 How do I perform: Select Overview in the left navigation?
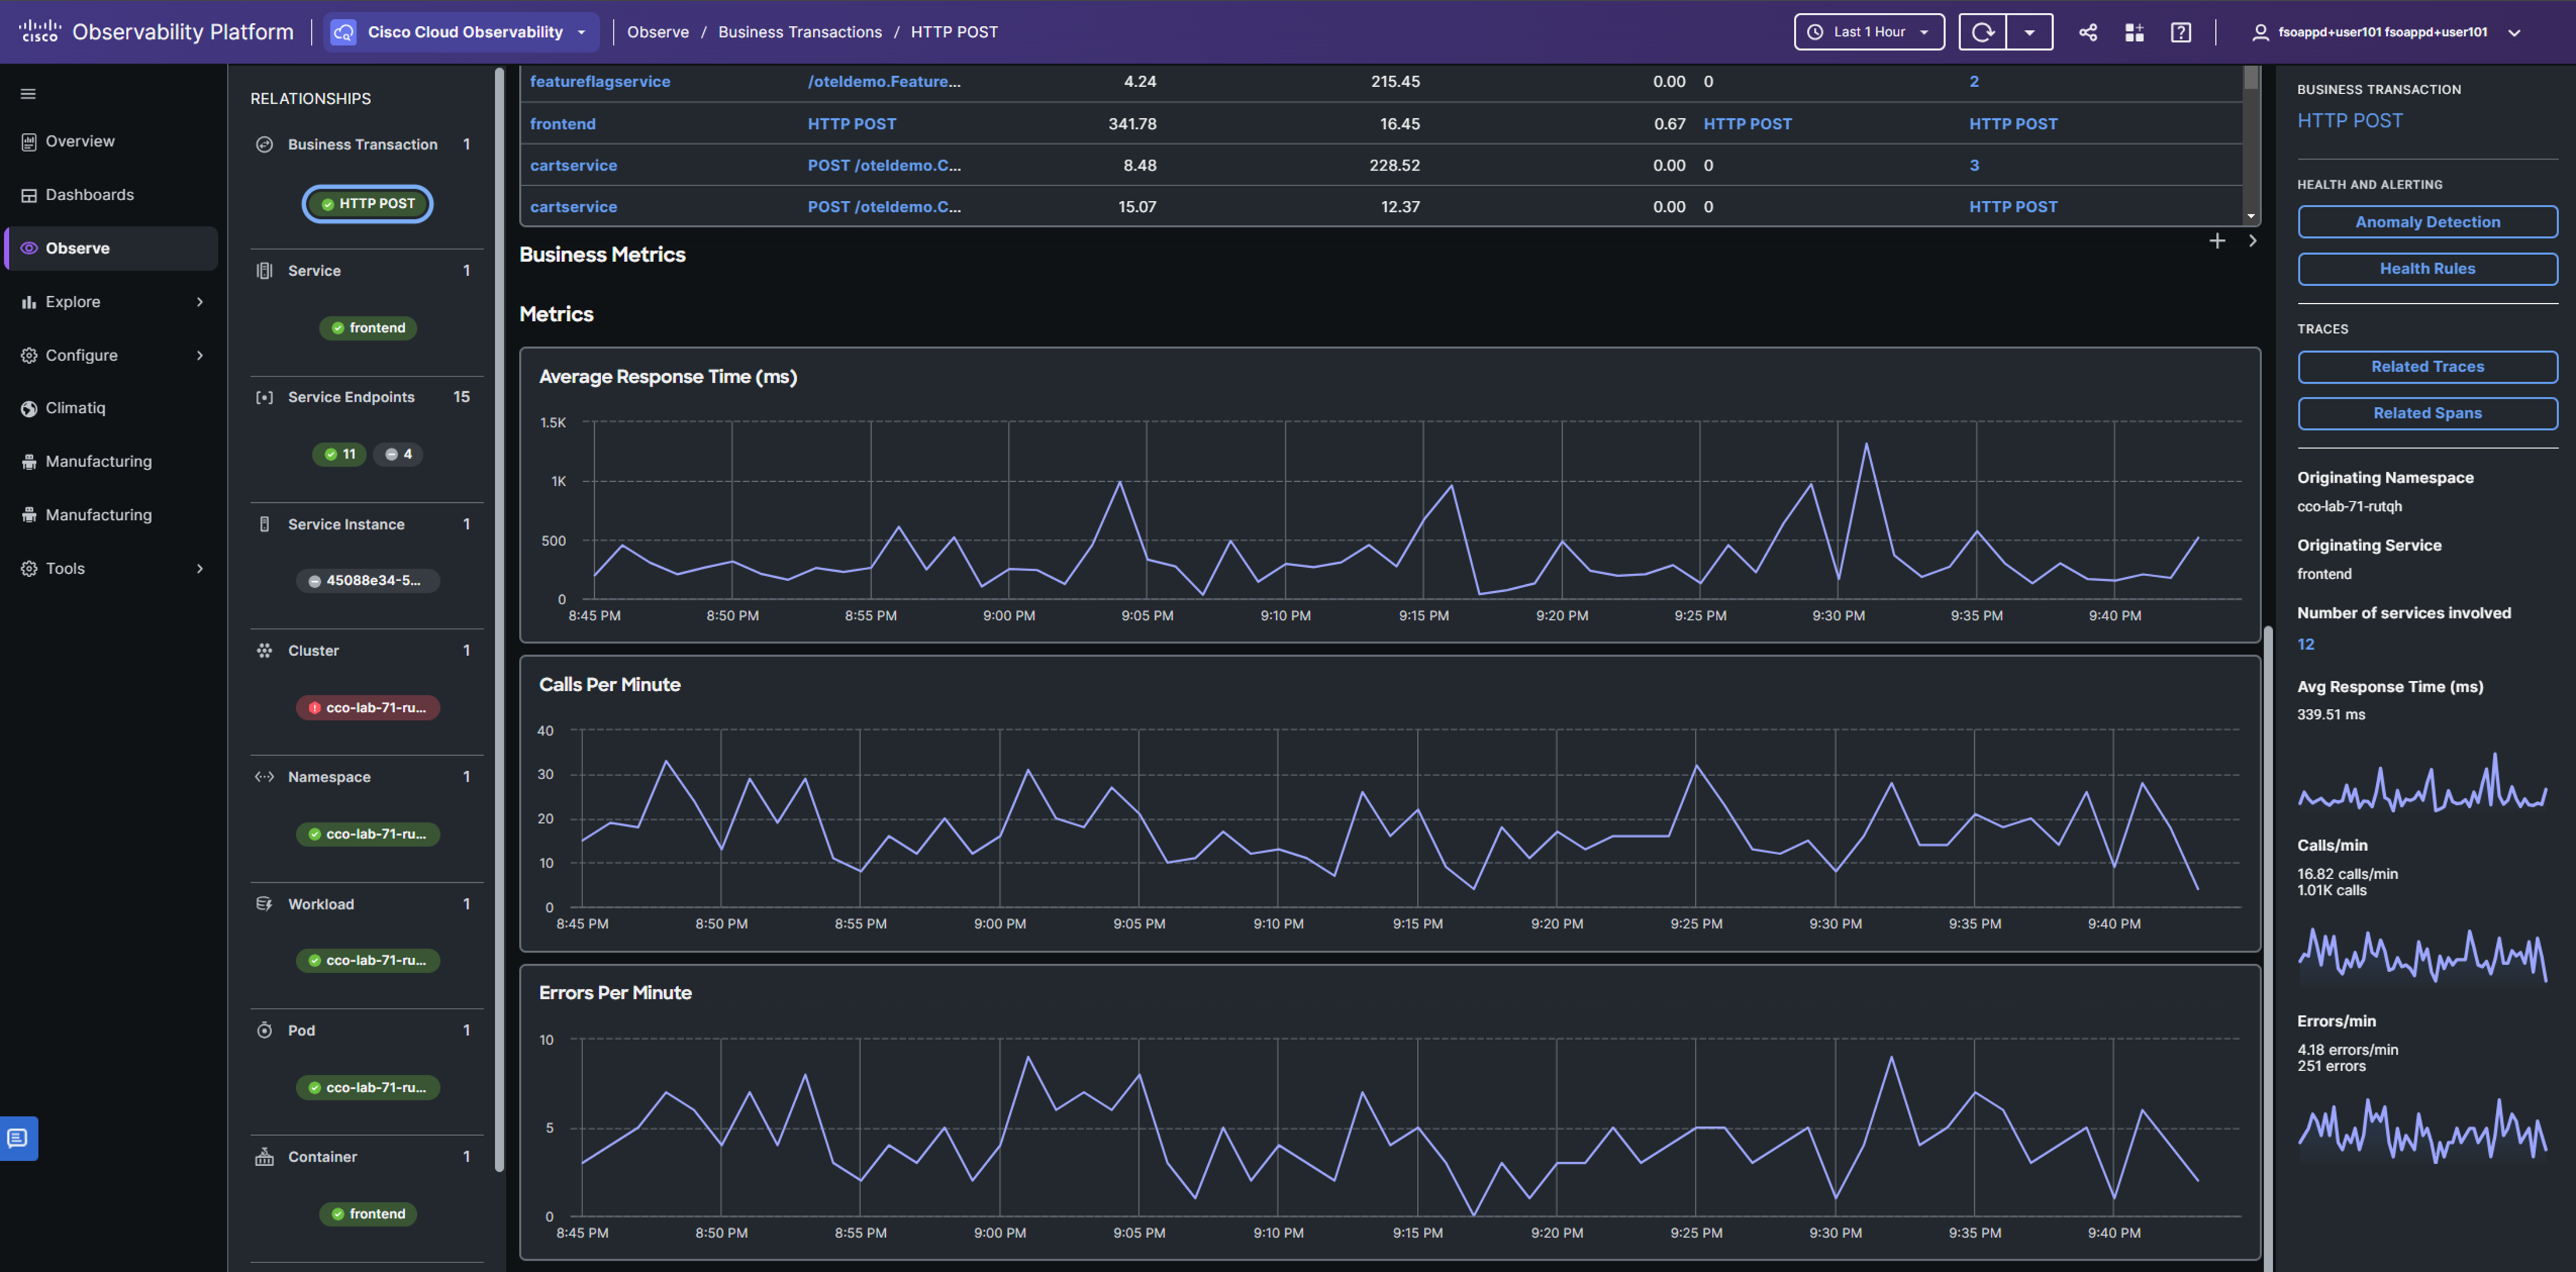click(x=80, y=141)
